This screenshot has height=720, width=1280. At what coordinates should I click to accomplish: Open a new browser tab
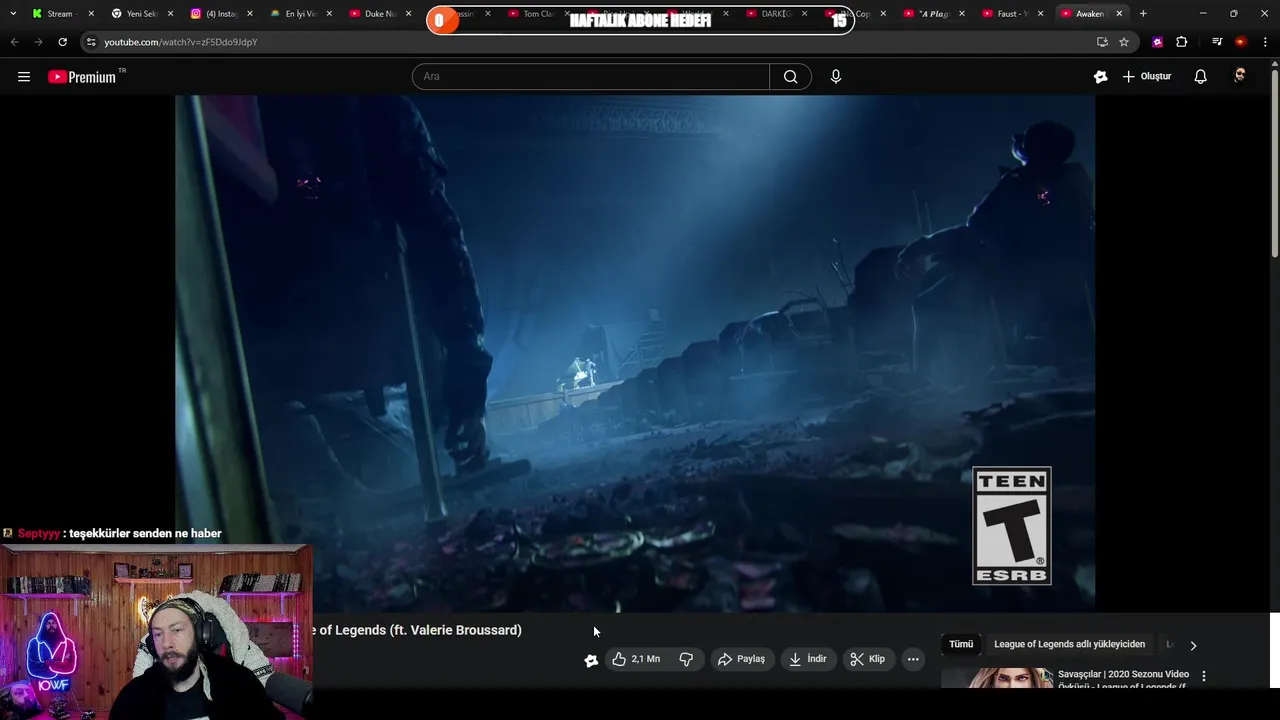click(1143, 14)
